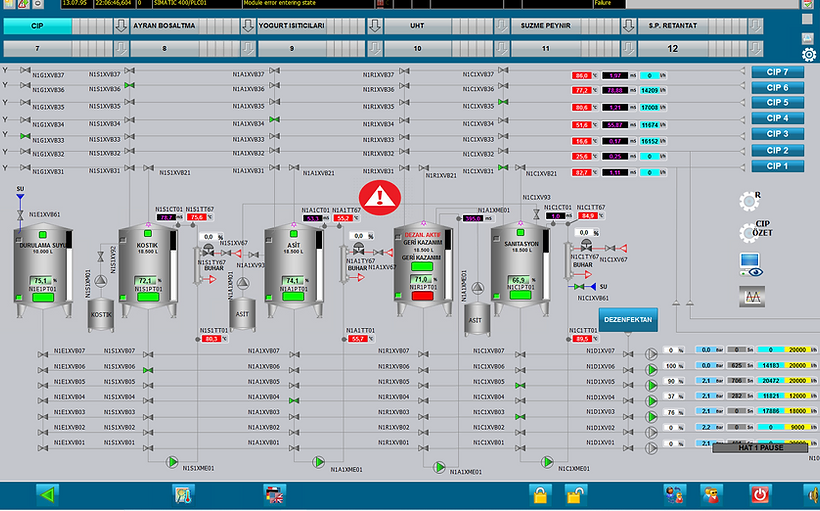The image size is (820, 511).
Task: Click the Sanitasyon tank level bar
Action: coord(545,265)
